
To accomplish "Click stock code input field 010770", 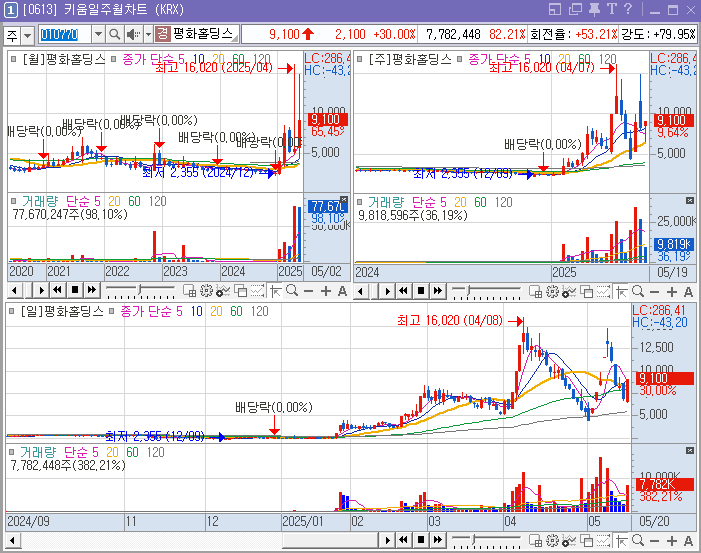I will pyautogui.click(x=65, y=34).
